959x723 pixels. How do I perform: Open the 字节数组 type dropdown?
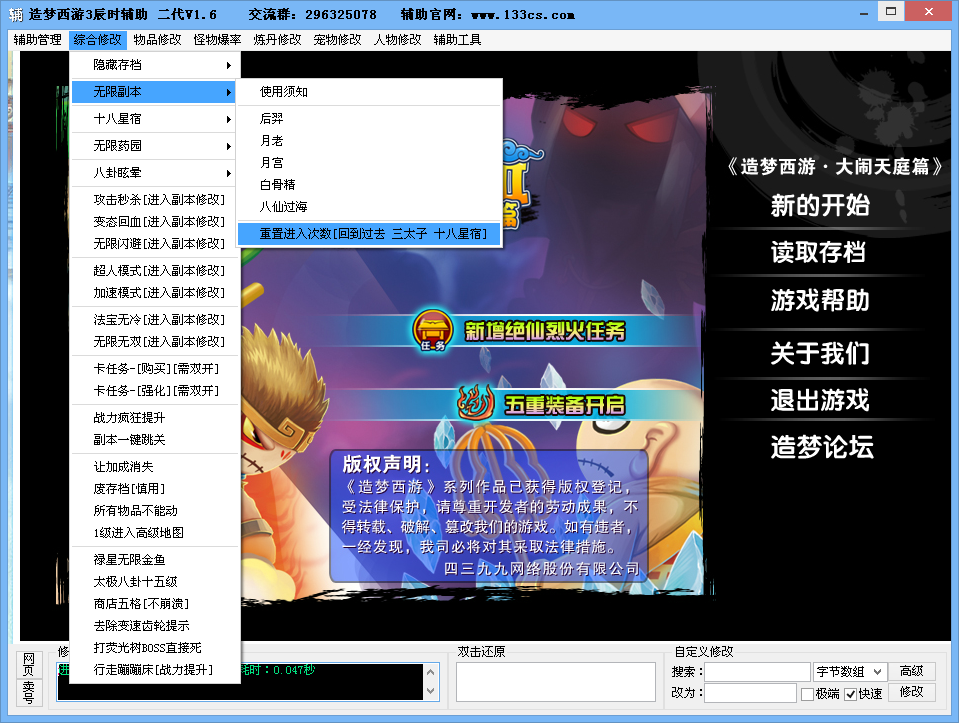point(850,672)
